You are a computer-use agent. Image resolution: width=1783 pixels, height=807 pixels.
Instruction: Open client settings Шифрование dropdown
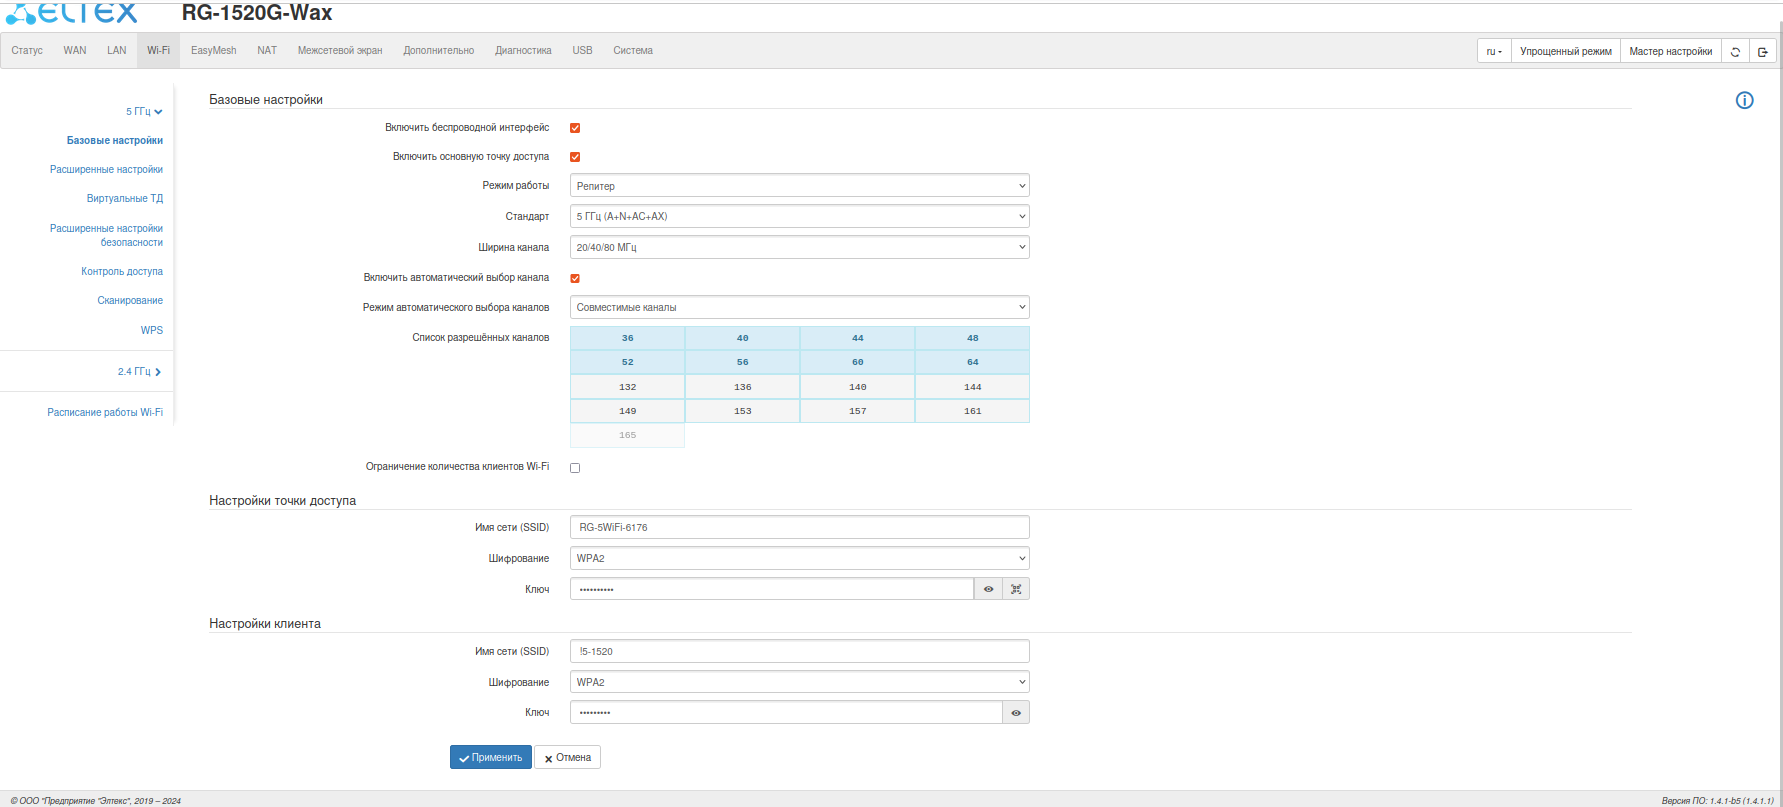[800, 682]
